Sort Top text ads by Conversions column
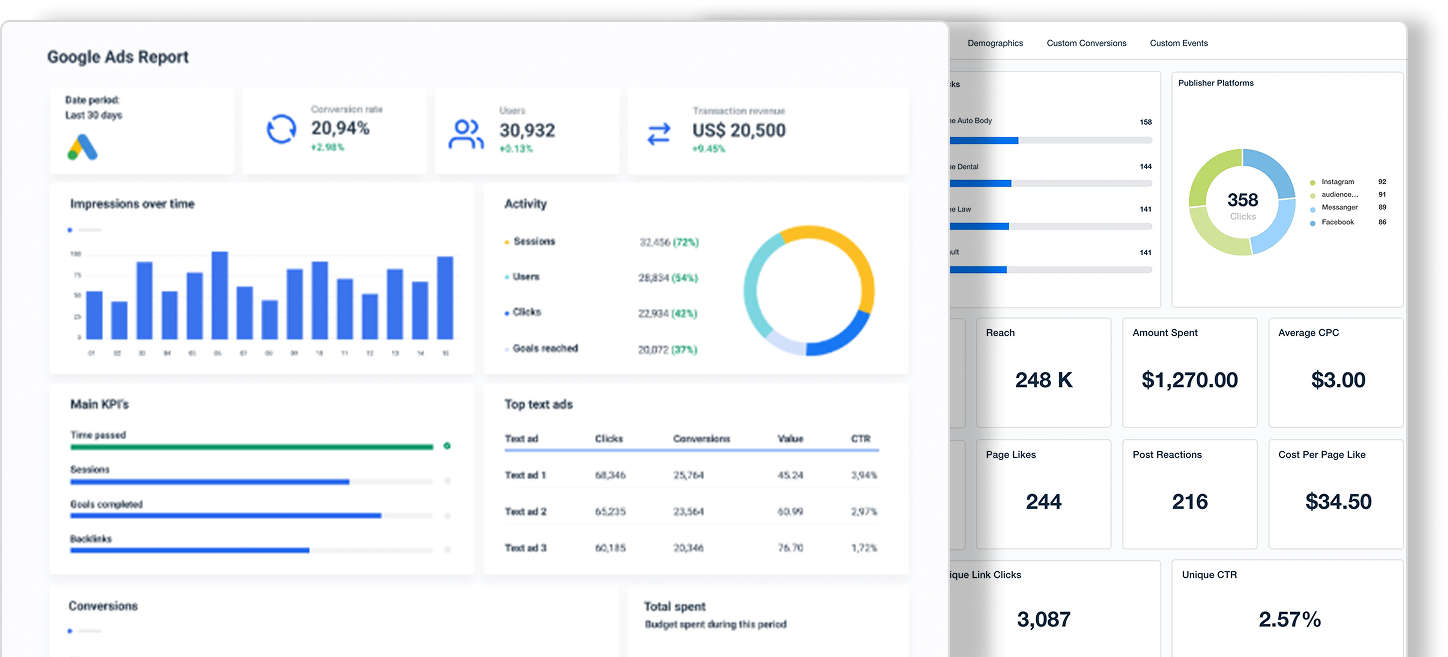The width and height of the screenshot is (1448, 657). click(x=701, y=439)
